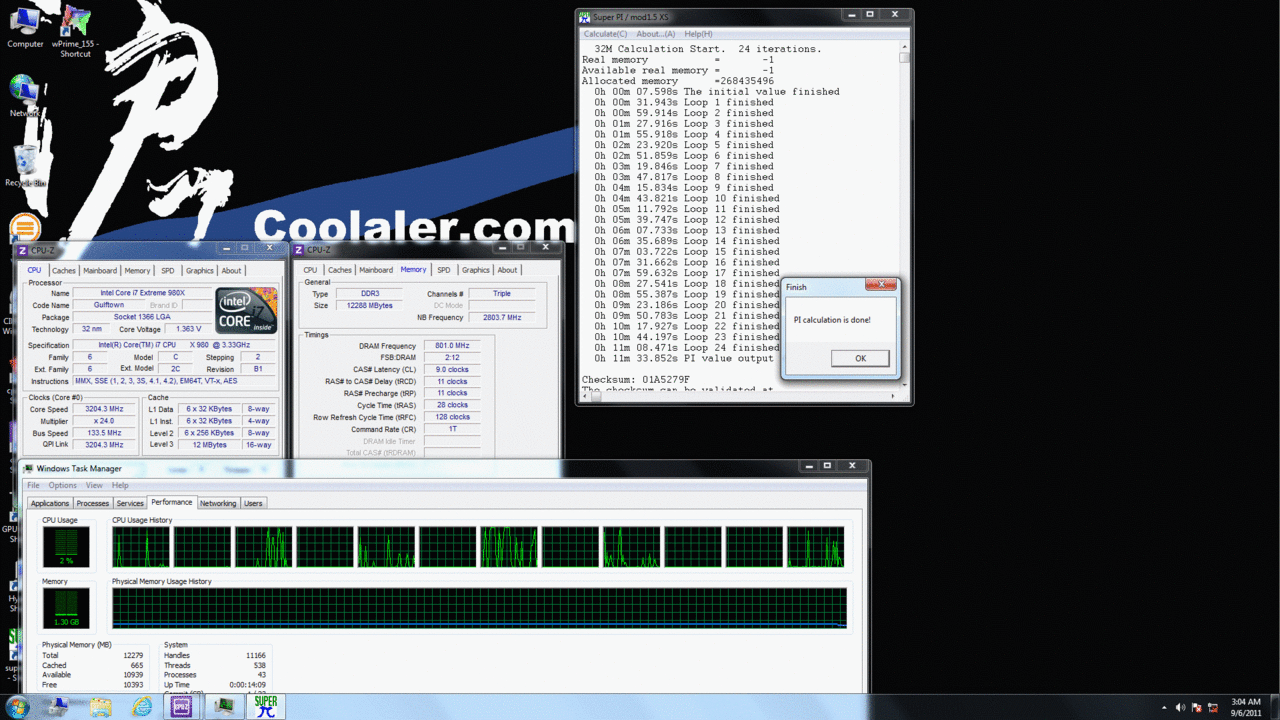
Task: Select the Graphics tab in right CPU-Z window
Action: coord(476,270)
